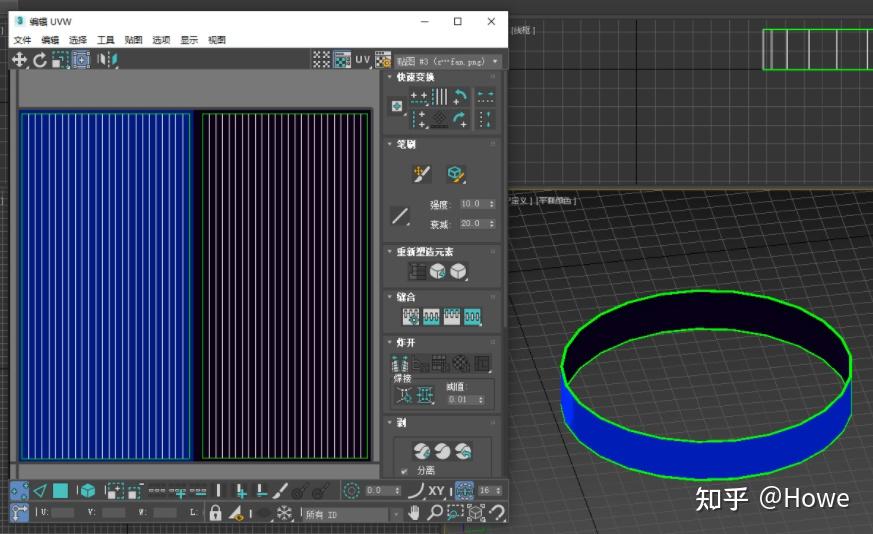
Task: Rotate selection clockwise ninety degrees
Action: [x=460, y=119]
